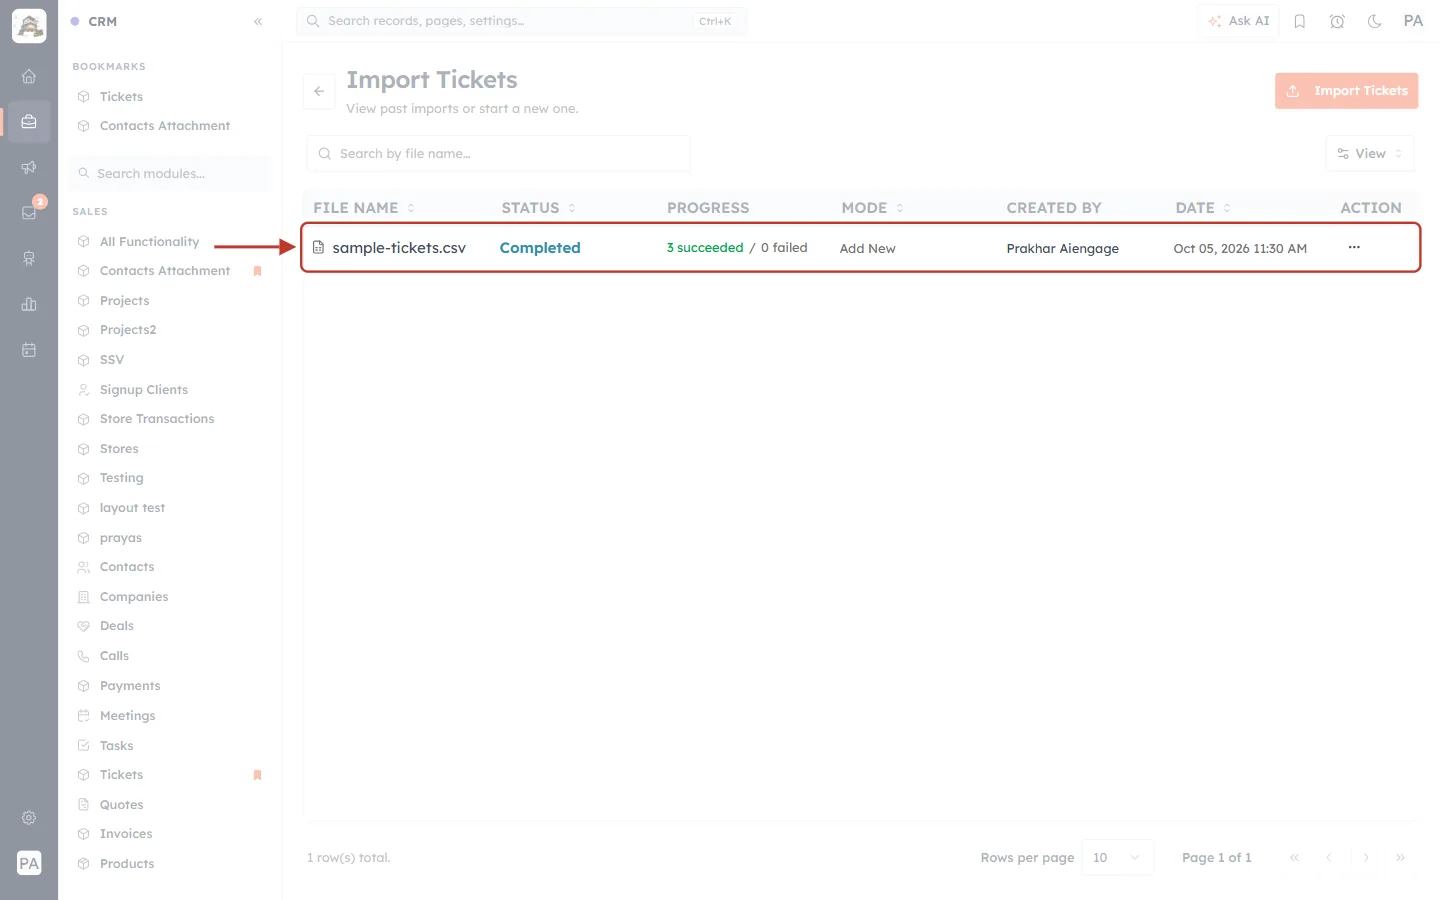Image resolution: width=1440 pixels, height=900 pixels.
Task: Open the Home icon in left rail
Action: tap(29, 76)
